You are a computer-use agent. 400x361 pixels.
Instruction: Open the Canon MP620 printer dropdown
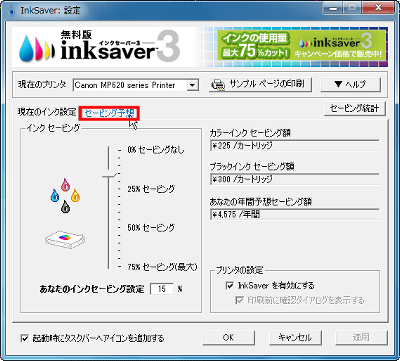point(136,85)
